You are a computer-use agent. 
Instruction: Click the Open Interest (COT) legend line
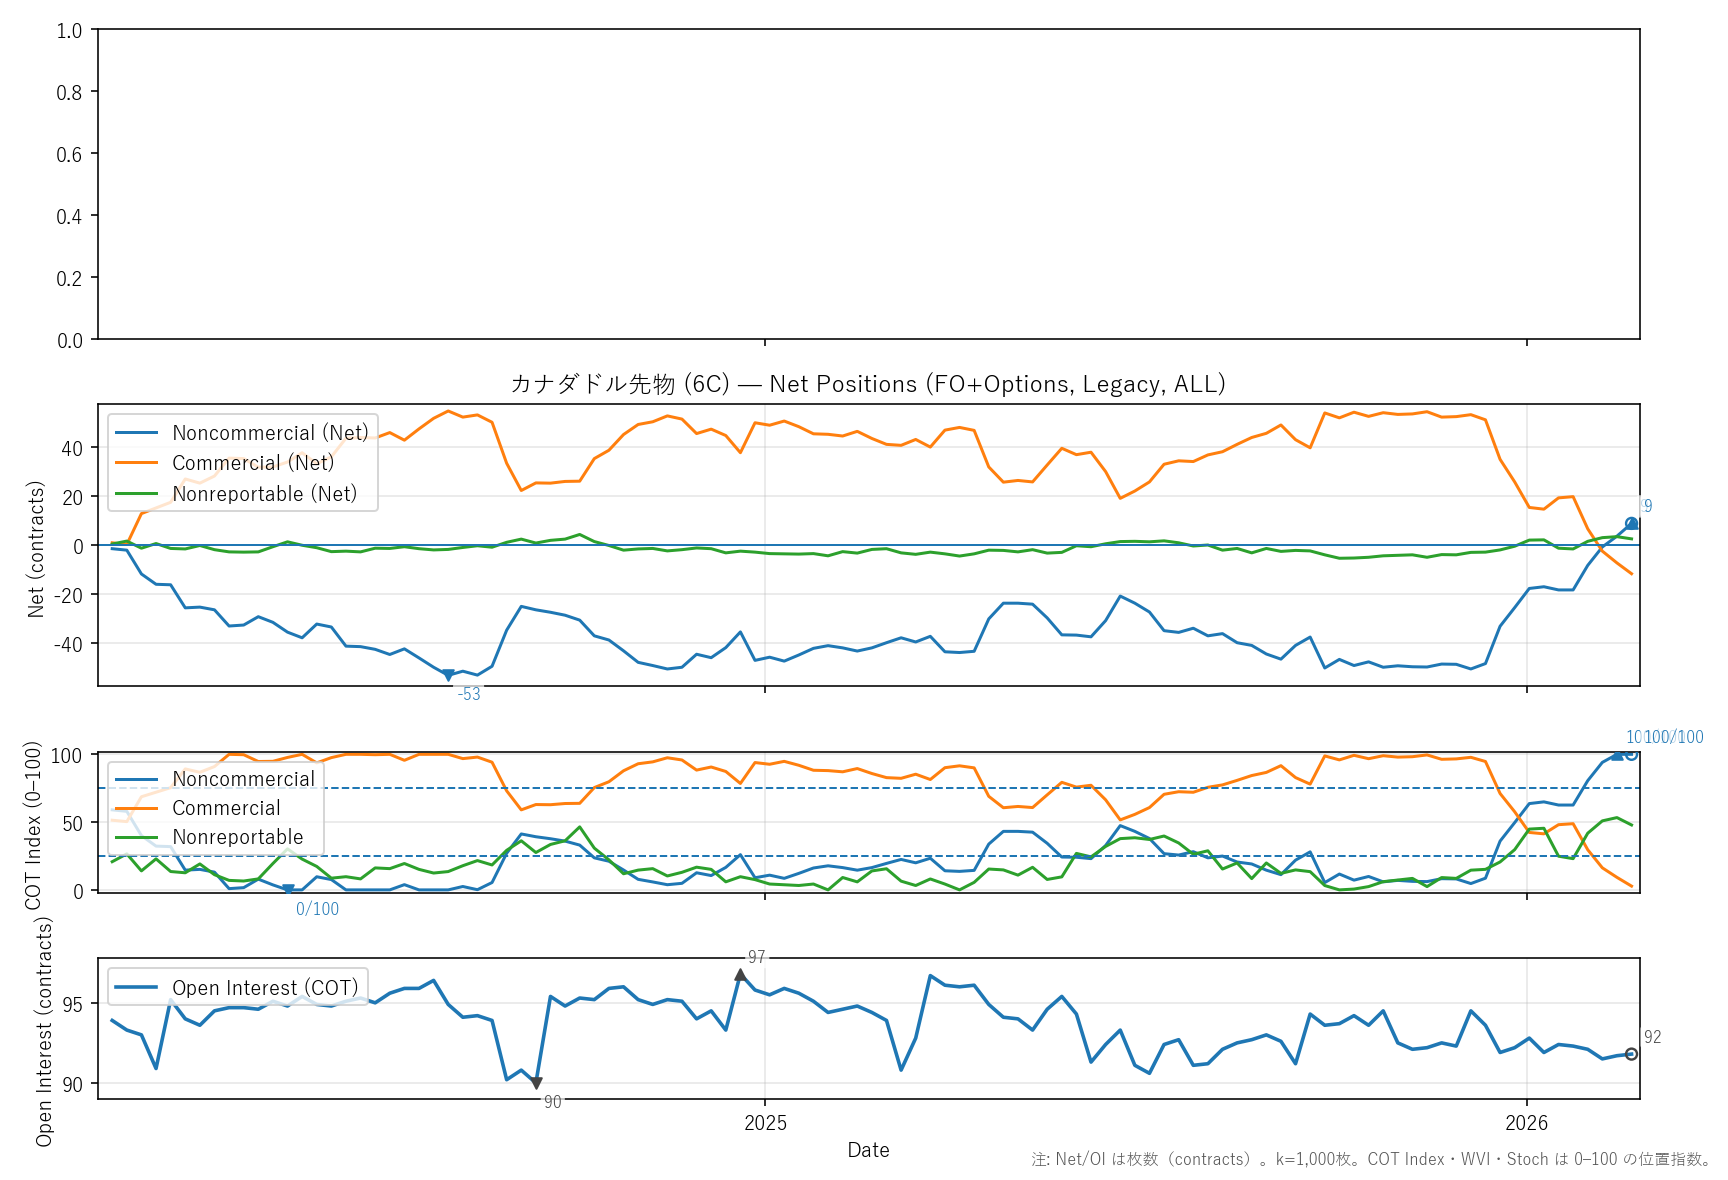coord(136,988)
